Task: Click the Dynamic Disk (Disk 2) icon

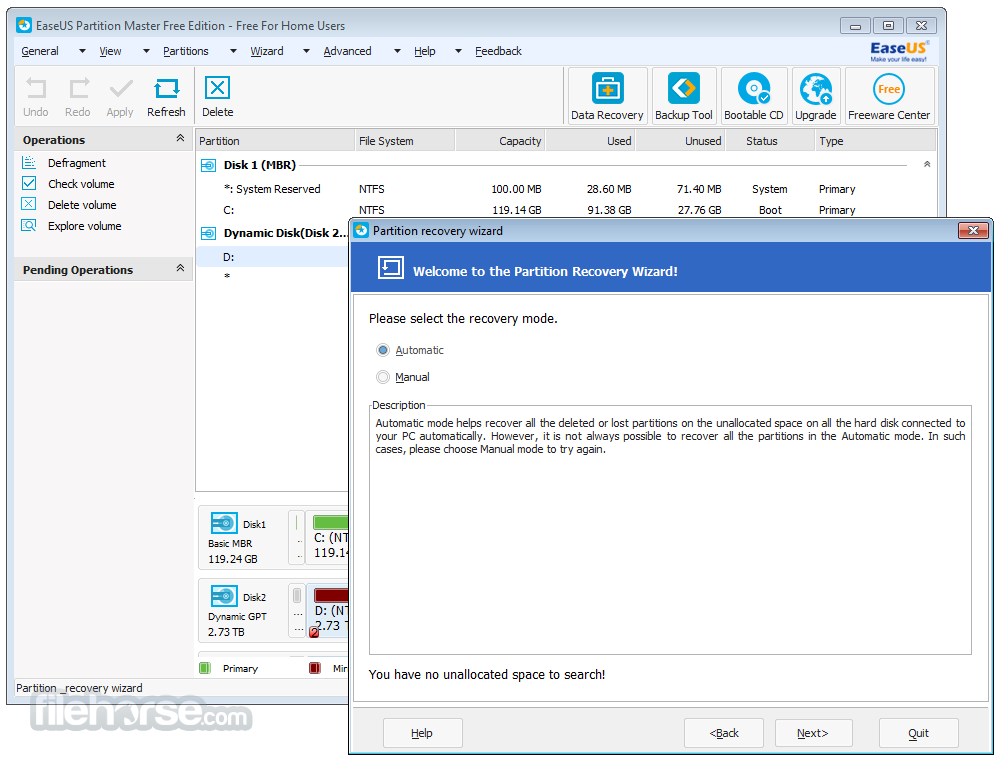Action: coord(208,234)
